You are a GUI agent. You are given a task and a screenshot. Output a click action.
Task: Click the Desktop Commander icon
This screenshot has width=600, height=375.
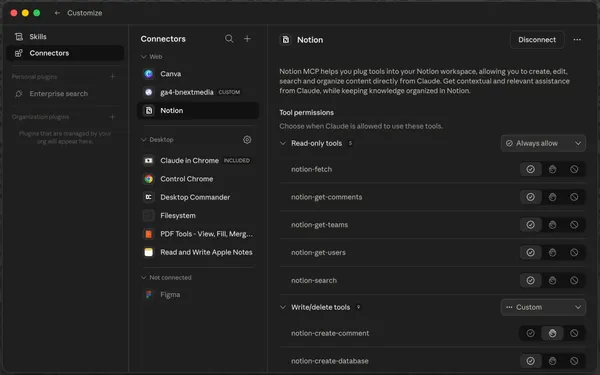[x=148, y=197]
